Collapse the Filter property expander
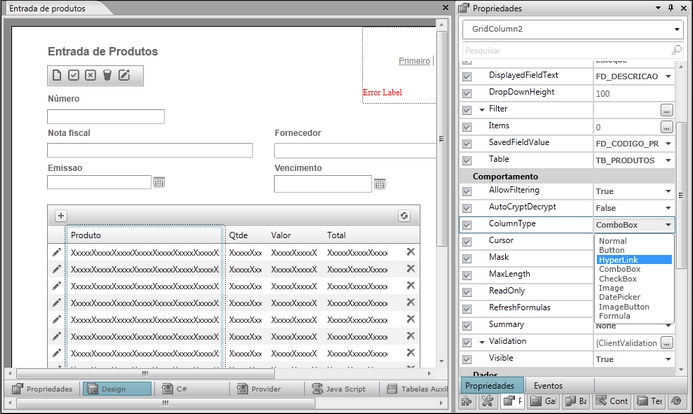The width and height of the screenshot is (693, 414). [x=481, y=110]
